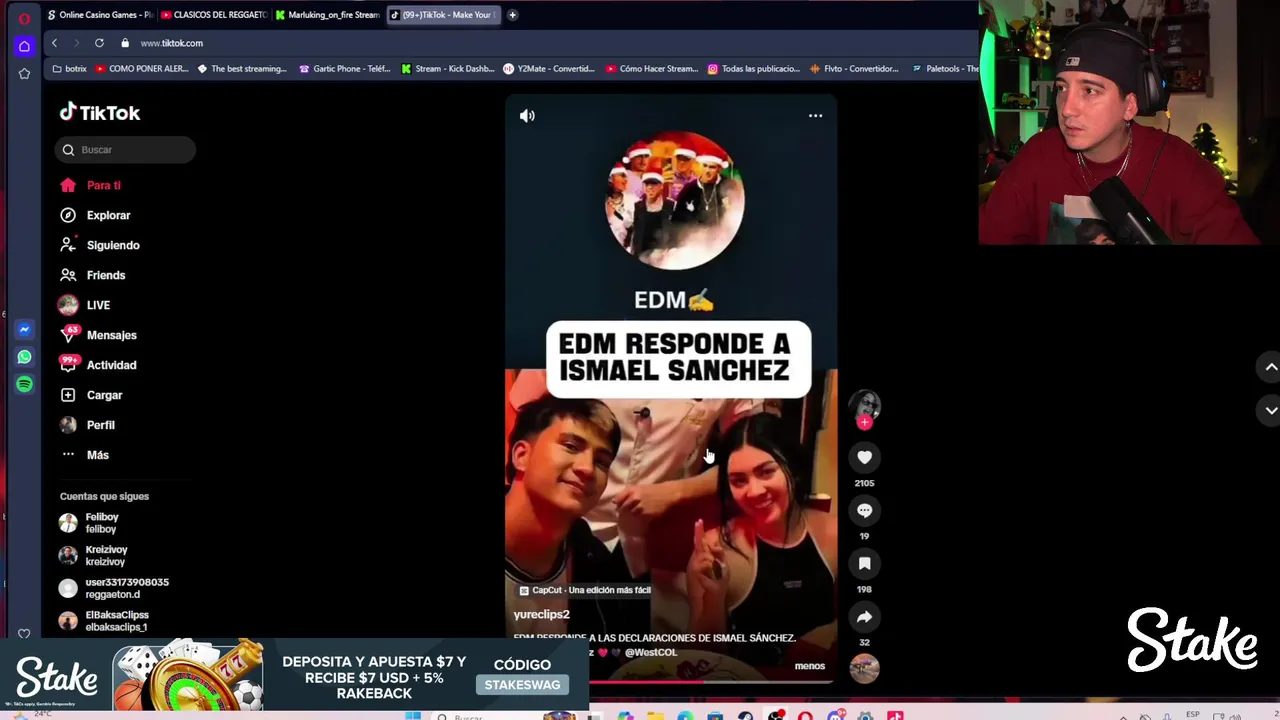This screenshot has width=1280, height=720.
Task: Open the Siguiendo feed
Action: click(x=99, y=245)
